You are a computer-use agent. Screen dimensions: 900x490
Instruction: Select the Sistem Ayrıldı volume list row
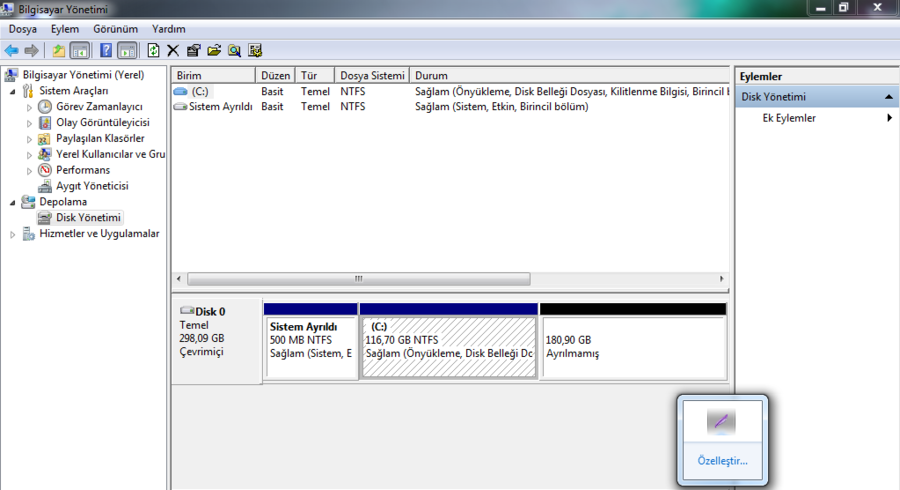click(451, 107)
